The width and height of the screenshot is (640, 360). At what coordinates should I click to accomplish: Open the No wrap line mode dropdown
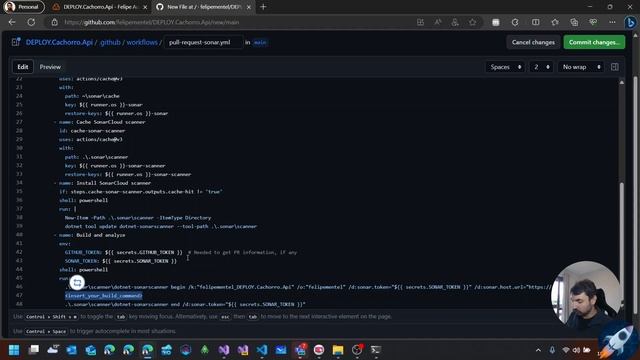click(x=581, y=67)
